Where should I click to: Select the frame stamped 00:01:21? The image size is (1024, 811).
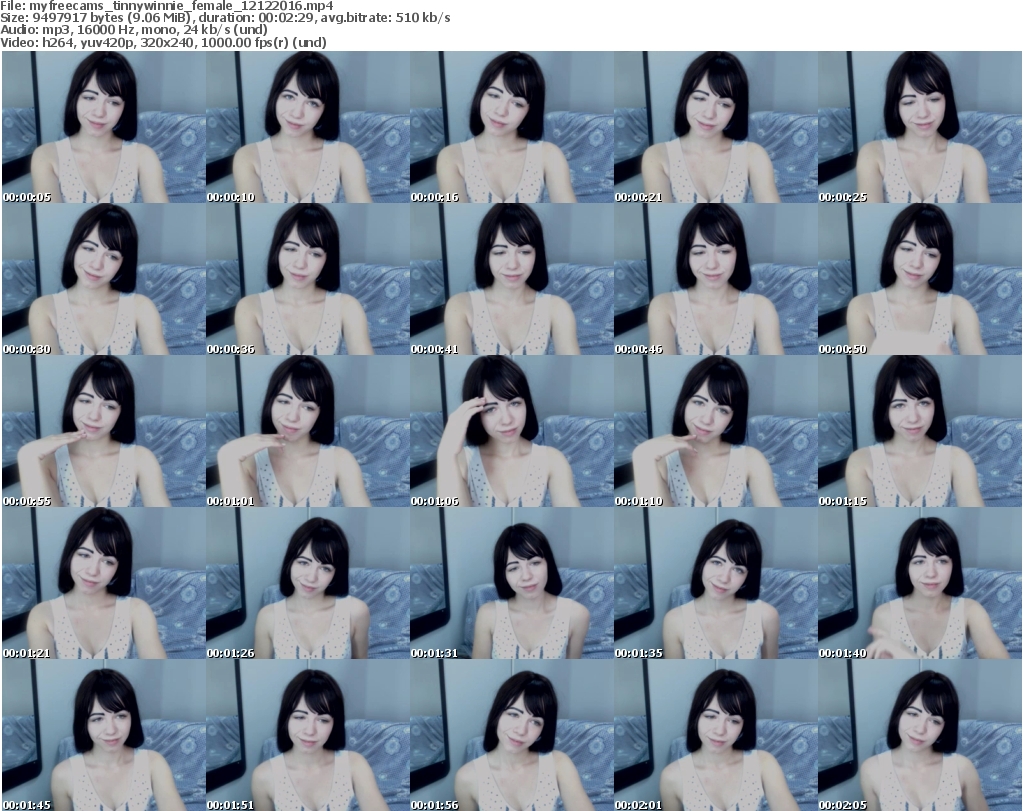(x=104, y=582)
